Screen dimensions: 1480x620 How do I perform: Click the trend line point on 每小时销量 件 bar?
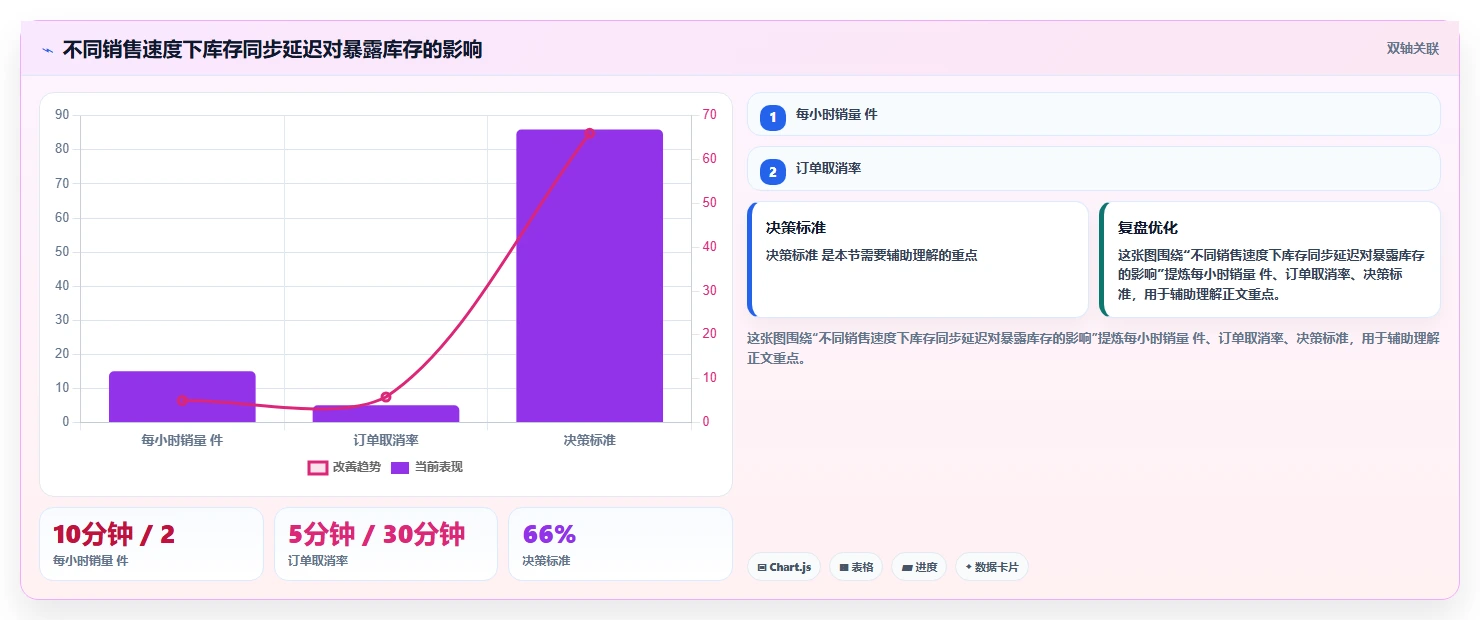pos(182,400)
